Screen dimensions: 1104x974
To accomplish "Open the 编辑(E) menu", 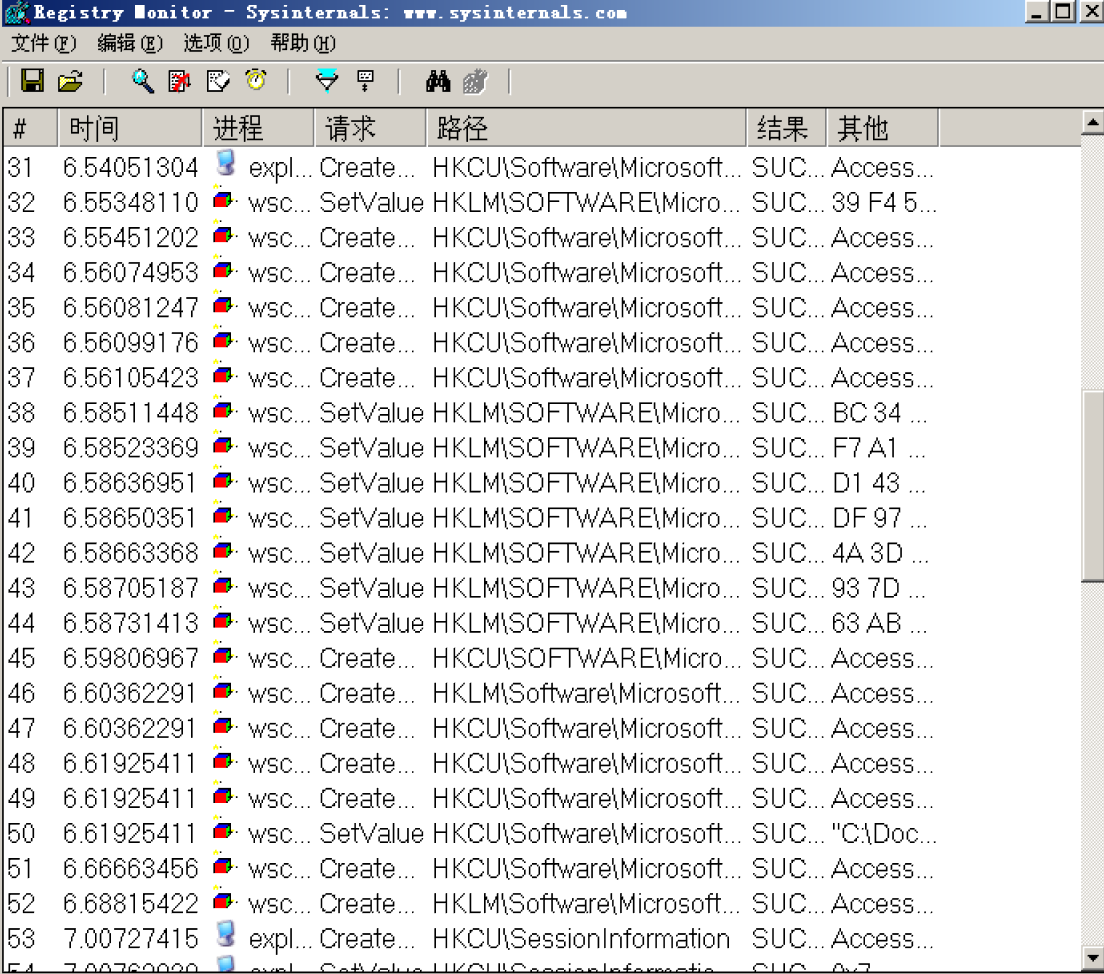I will pyautogui.click(x=130, y=44).
